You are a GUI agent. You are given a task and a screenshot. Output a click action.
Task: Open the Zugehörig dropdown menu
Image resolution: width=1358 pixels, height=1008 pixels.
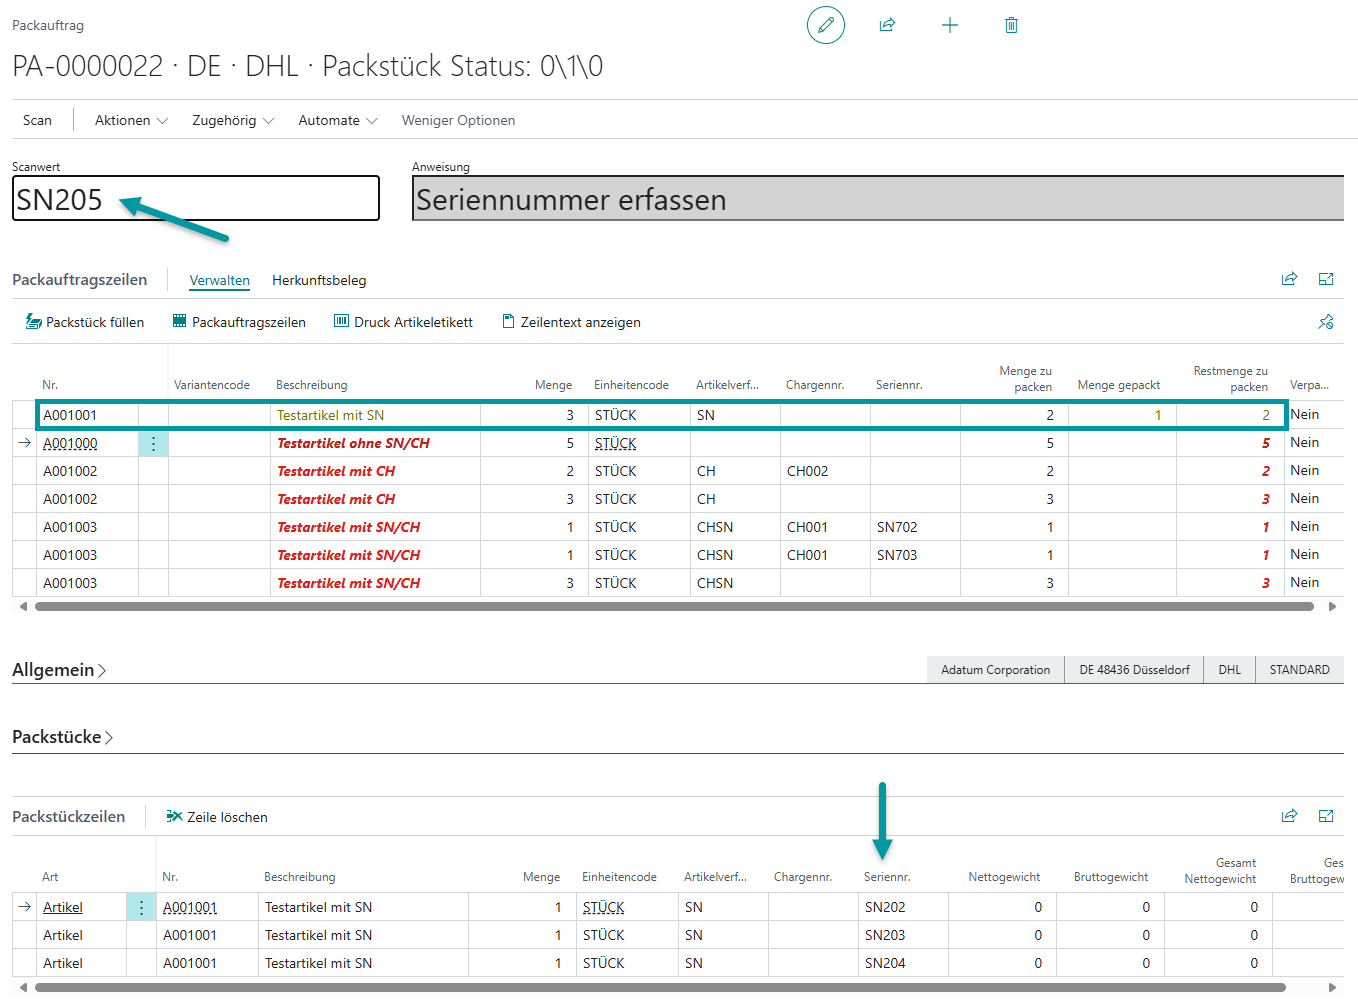tap(233, 120)
